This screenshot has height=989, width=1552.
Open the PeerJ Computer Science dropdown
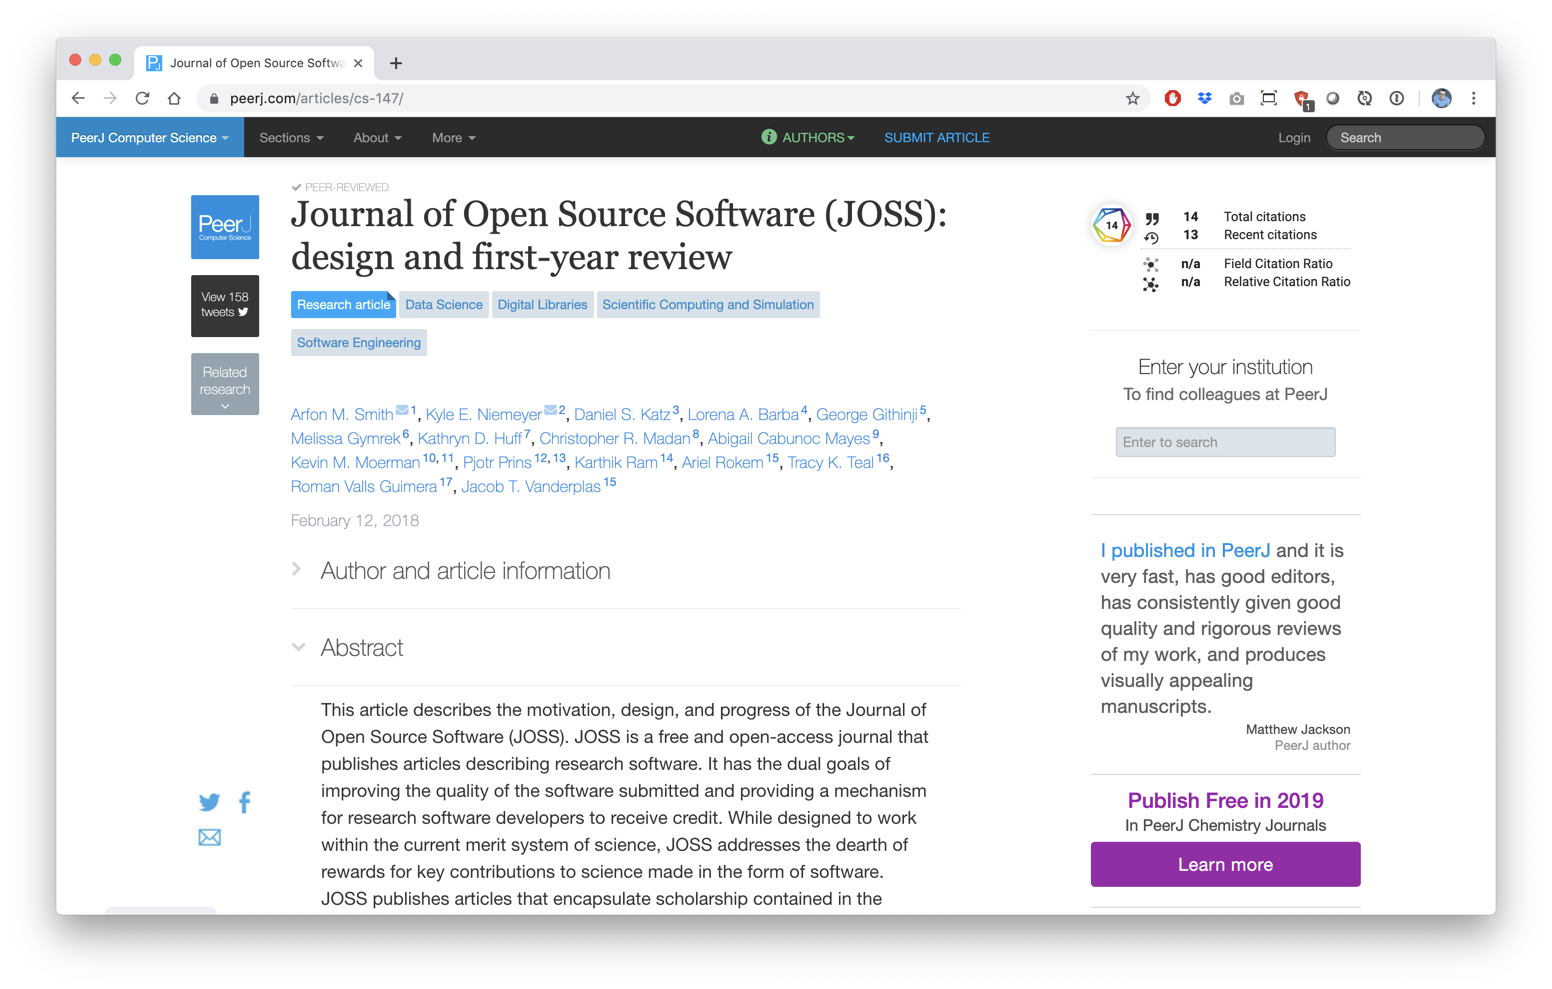(149, 138)
